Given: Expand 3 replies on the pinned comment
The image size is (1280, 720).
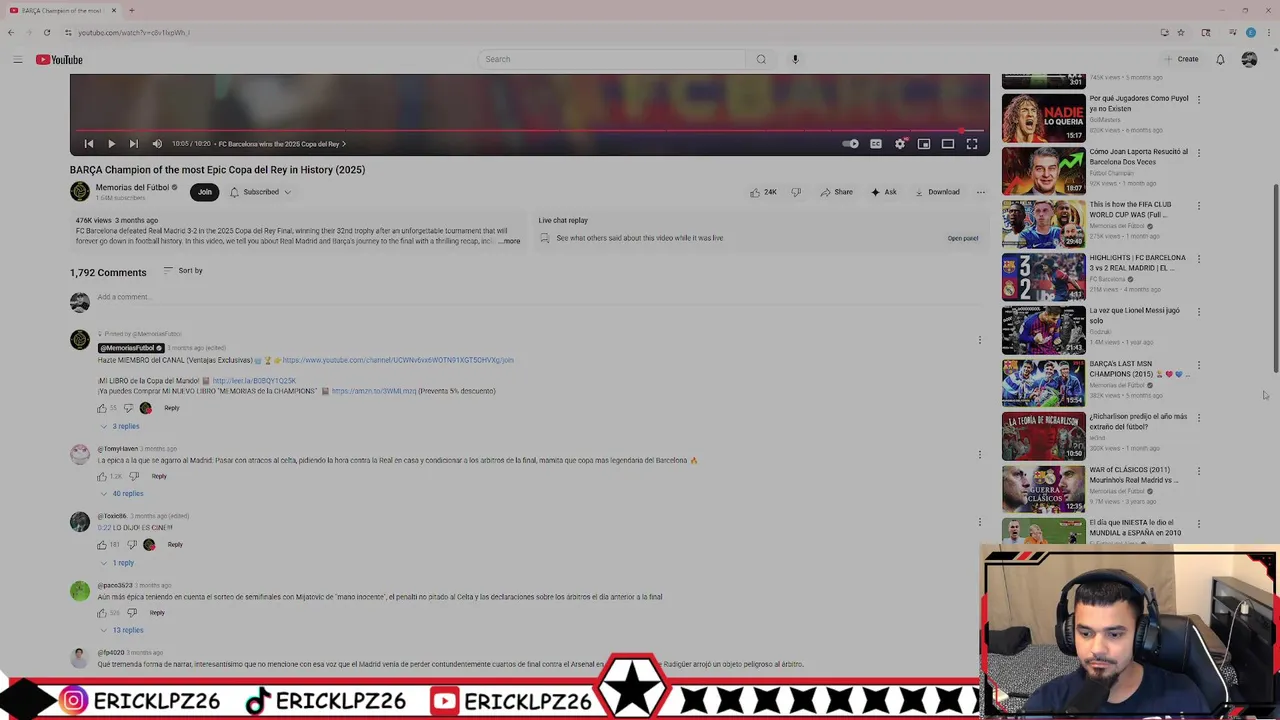Looking at the screenshot, I should [x=120, y=426].
